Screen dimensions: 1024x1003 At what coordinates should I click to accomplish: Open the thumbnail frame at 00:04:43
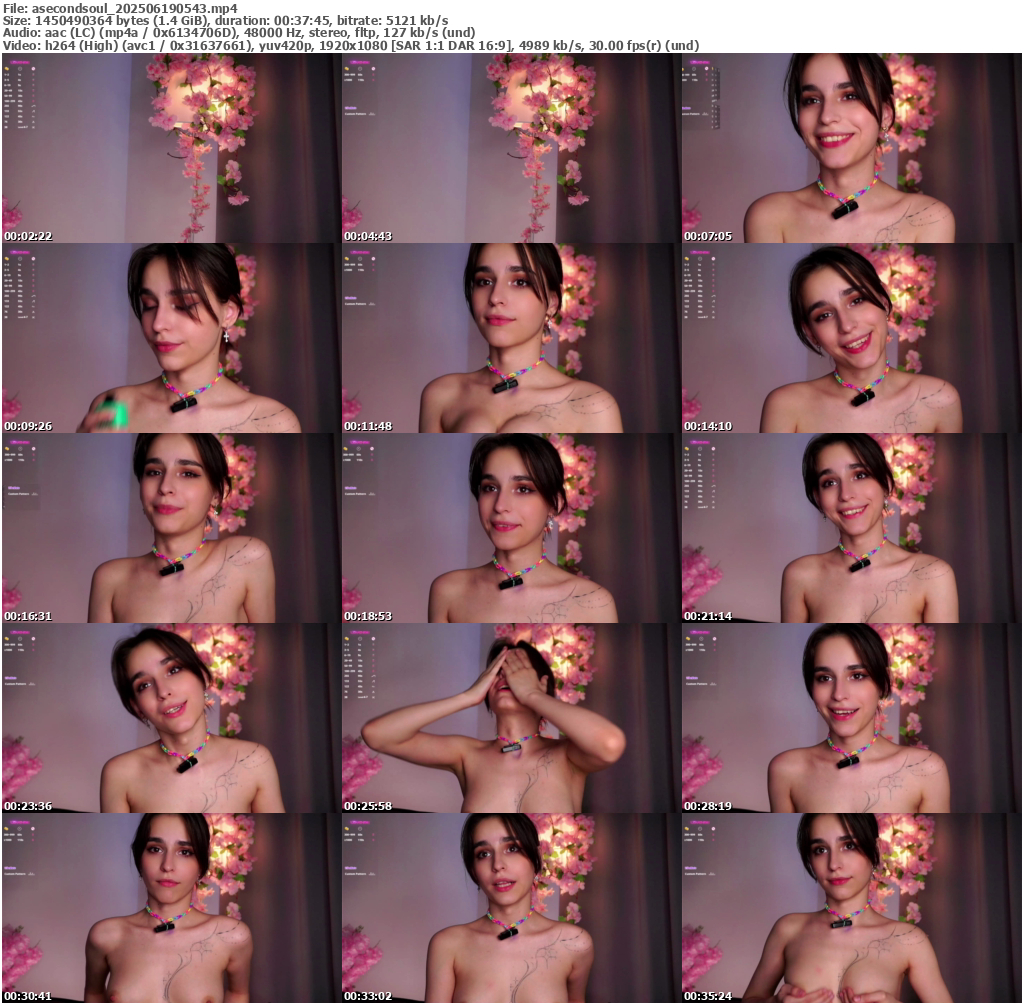point(511,148)
